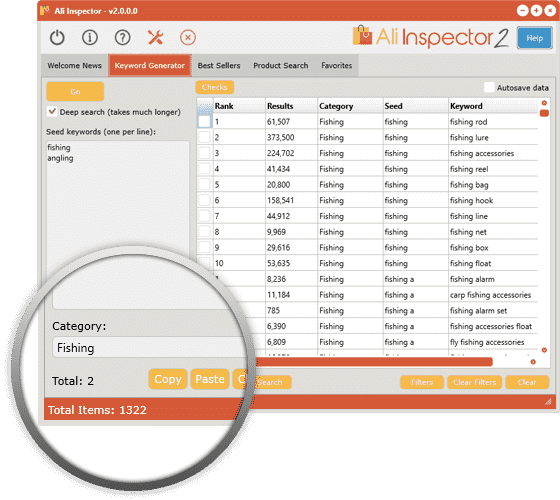
Task: Click the Go button
Action: tap(75, 91)
